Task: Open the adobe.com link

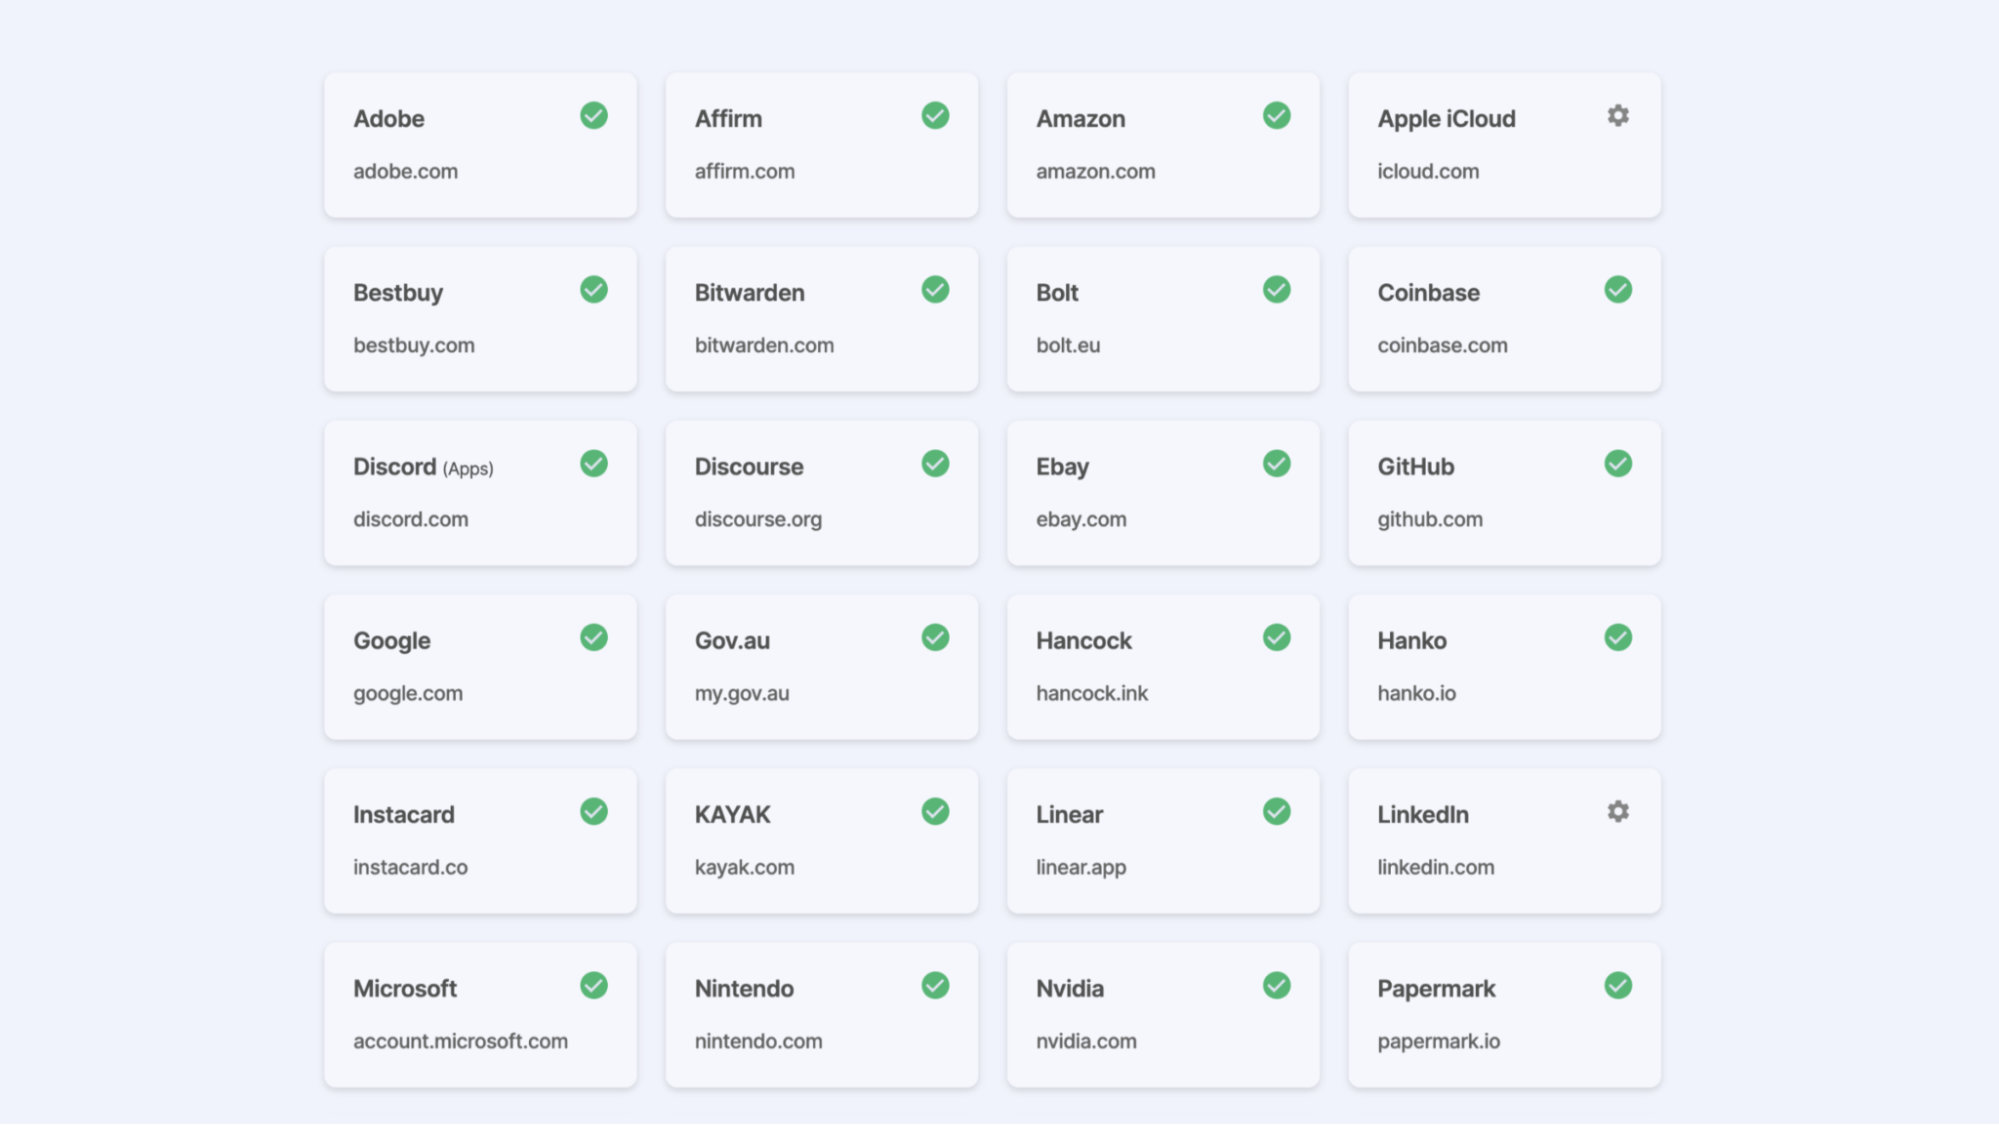Action: click(405, 171)
